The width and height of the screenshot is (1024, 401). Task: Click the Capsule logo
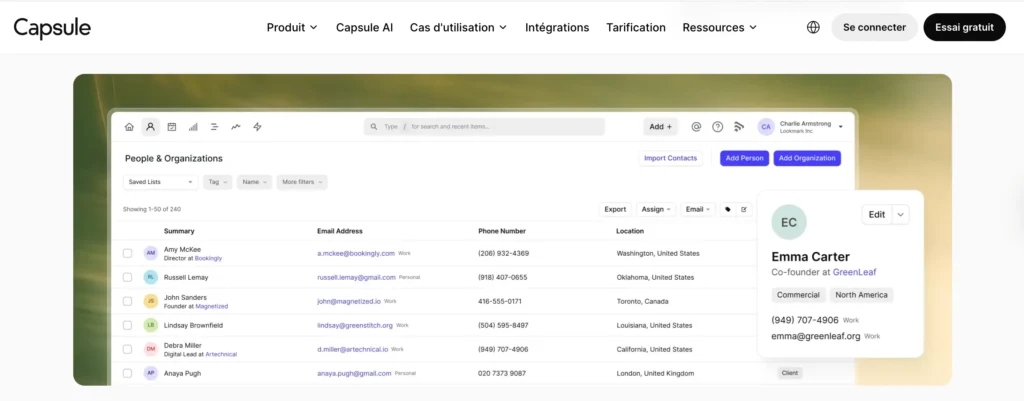coord(52,27)
